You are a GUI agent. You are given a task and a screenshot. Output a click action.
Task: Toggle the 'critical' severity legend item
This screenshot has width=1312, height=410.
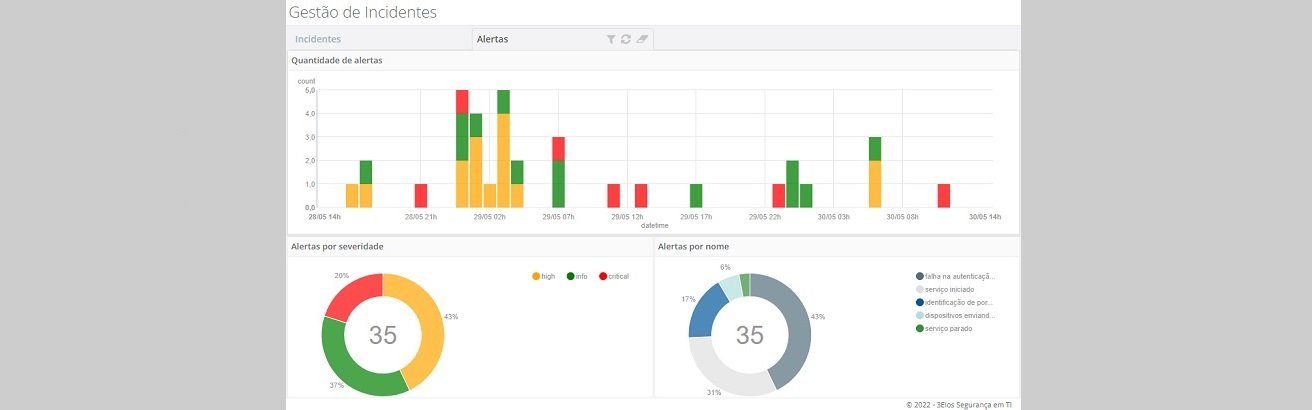(x=614, y=276)
